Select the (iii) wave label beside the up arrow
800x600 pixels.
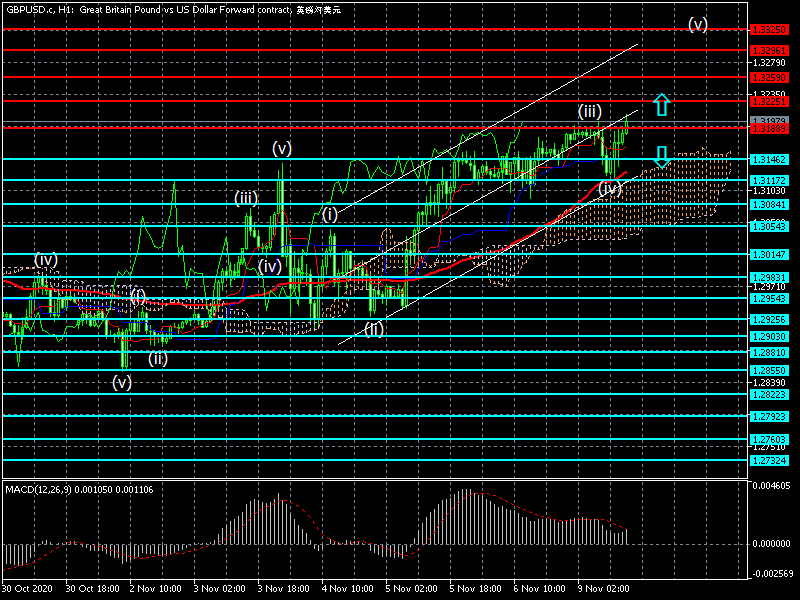click(x=589, y=111)
